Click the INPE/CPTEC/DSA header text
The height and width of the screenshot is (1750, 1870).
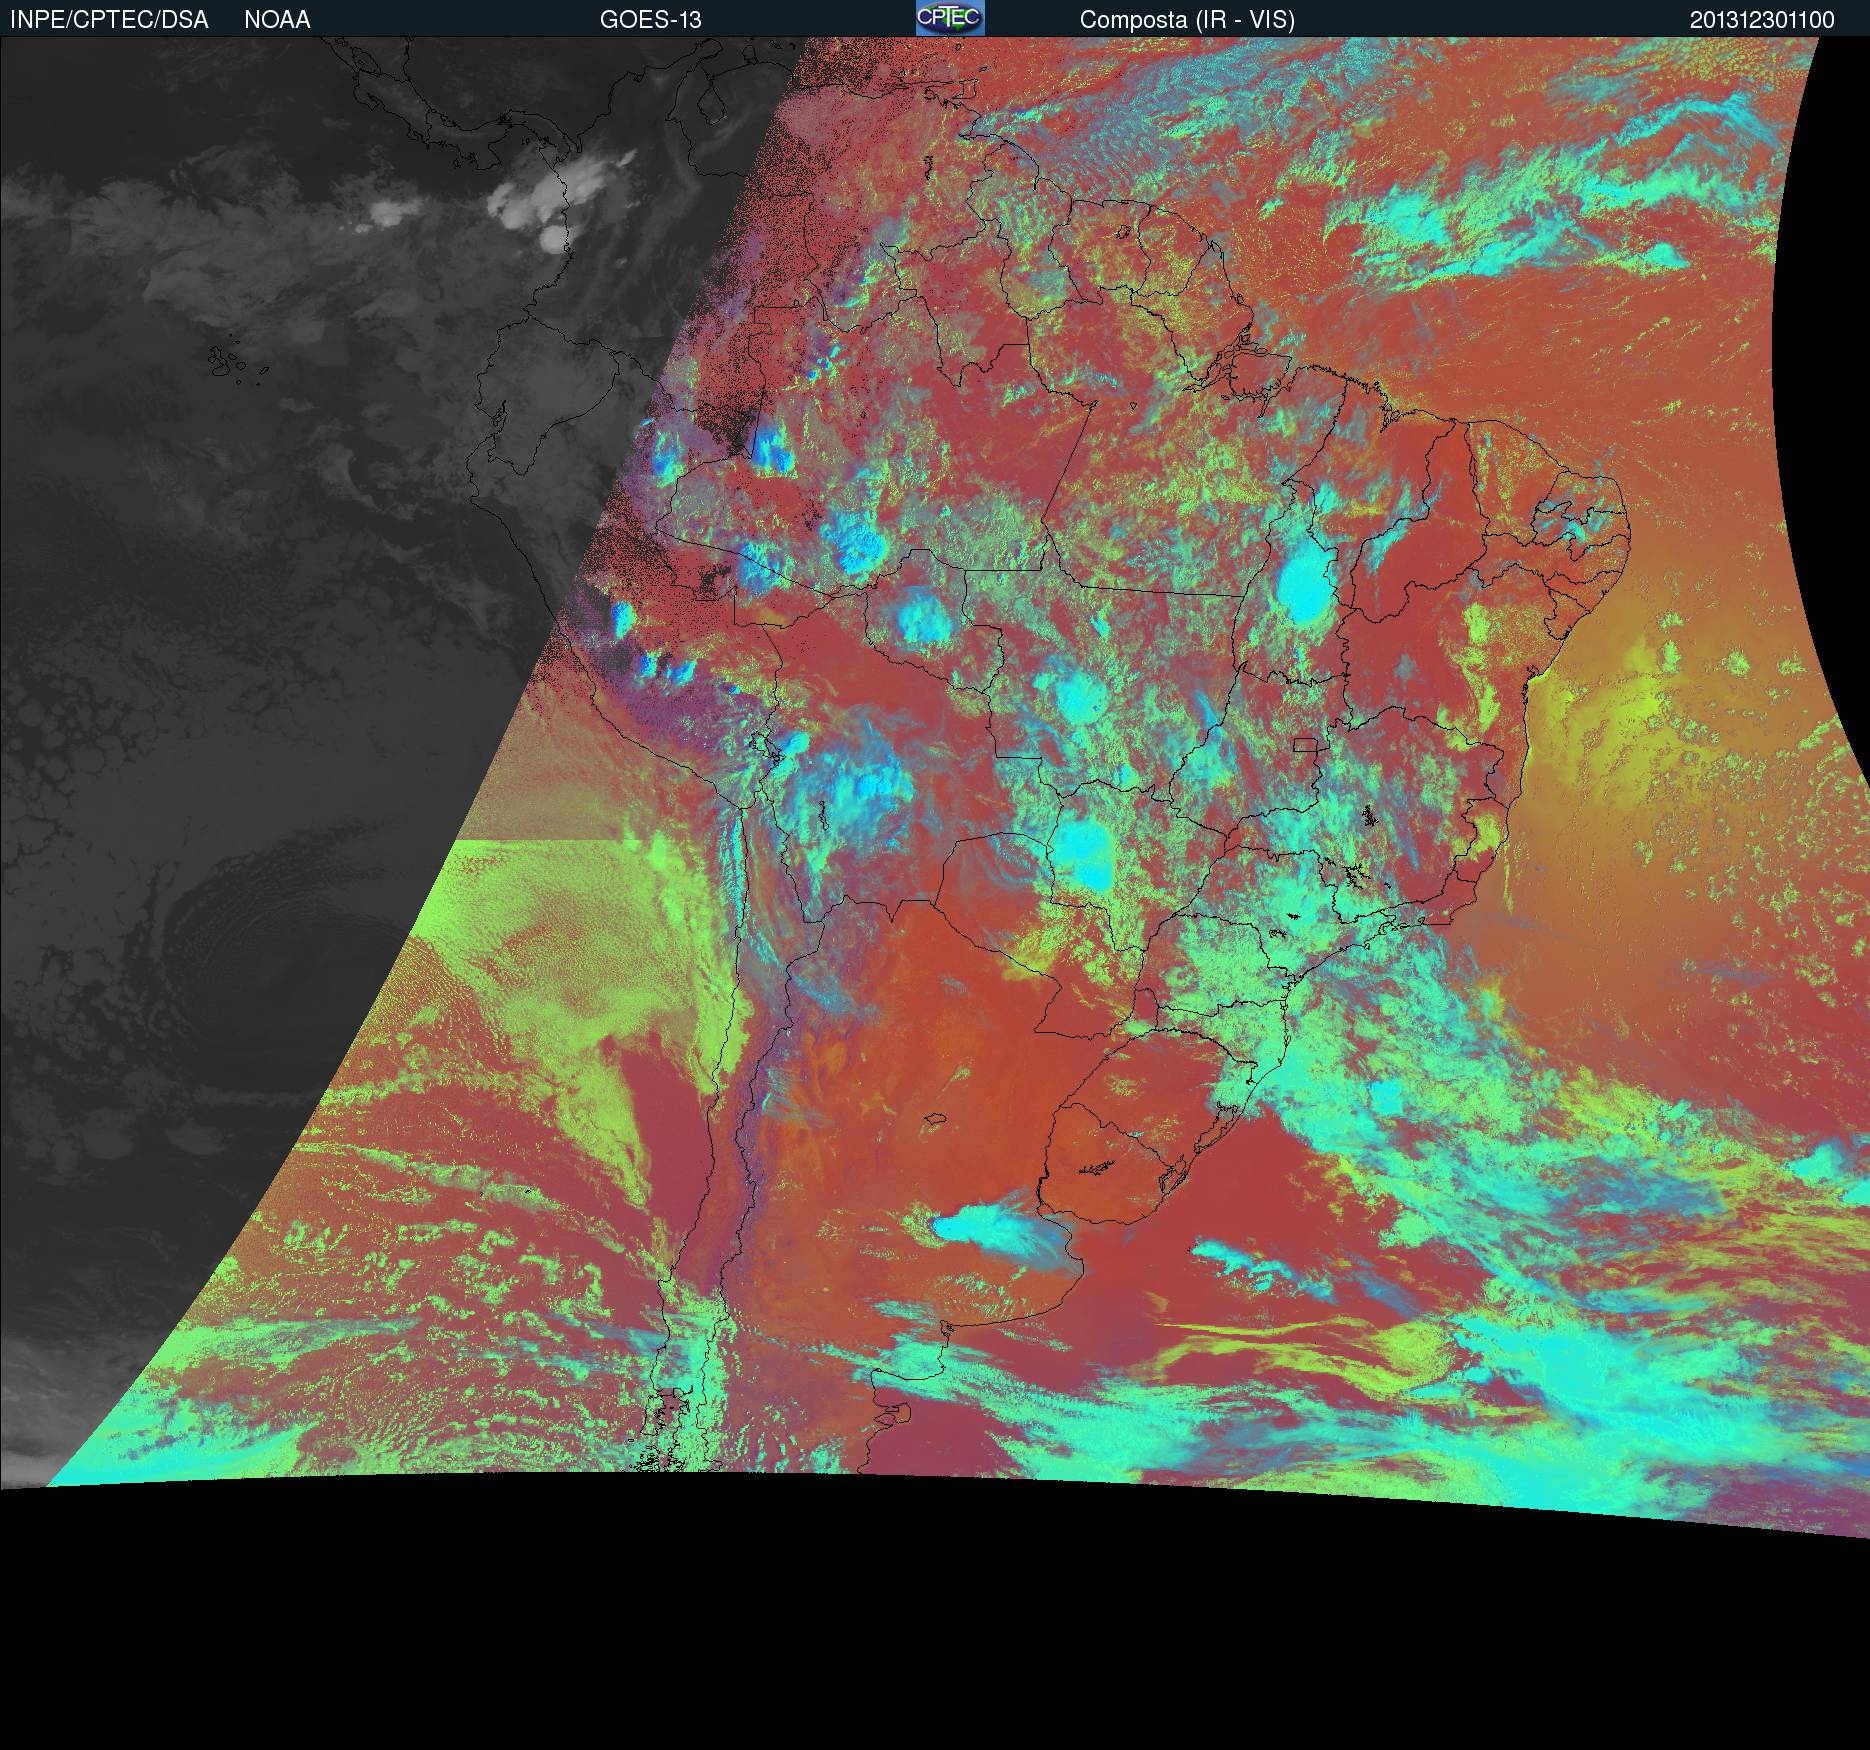pos(109,20)
